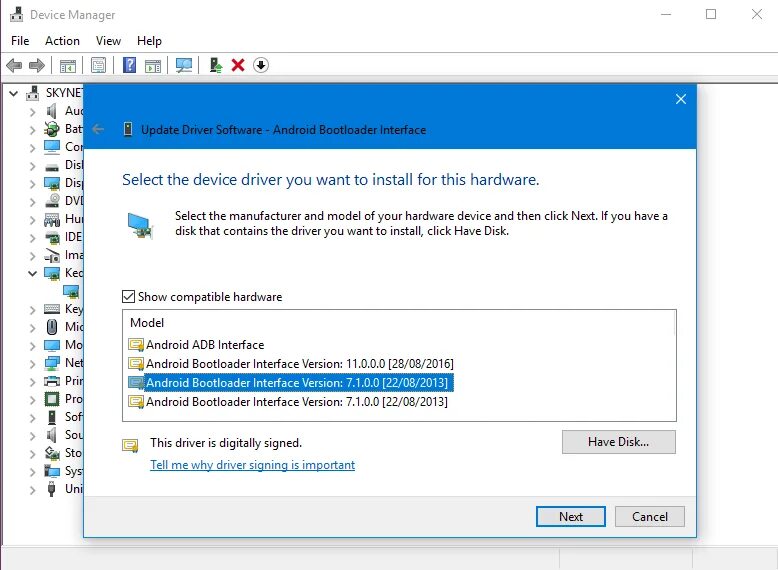Click the DVD drive icon in tree

[52, 200]
